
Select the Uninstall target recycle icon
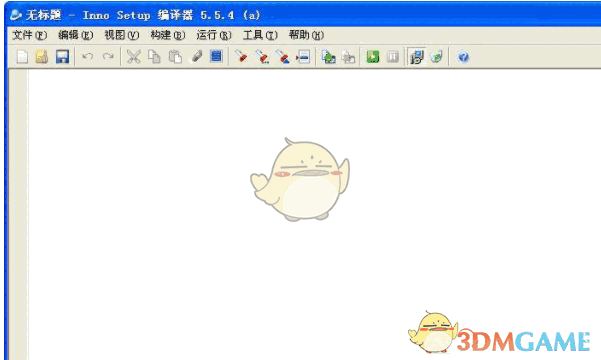[x=437, y=57]
